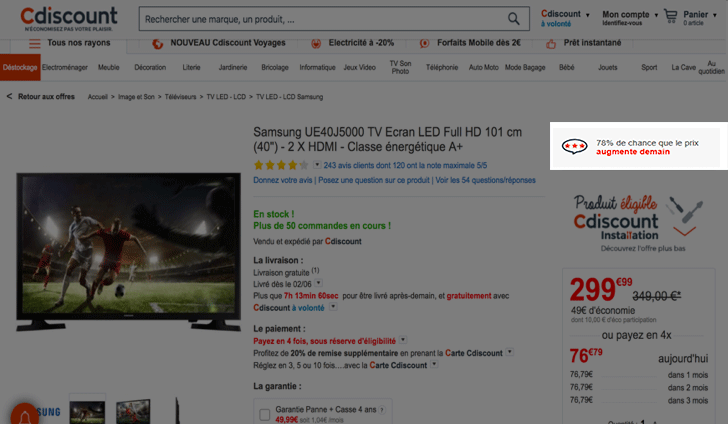Click the Accueil breadcrumb

pyautogui.click(x=98, y=97)
